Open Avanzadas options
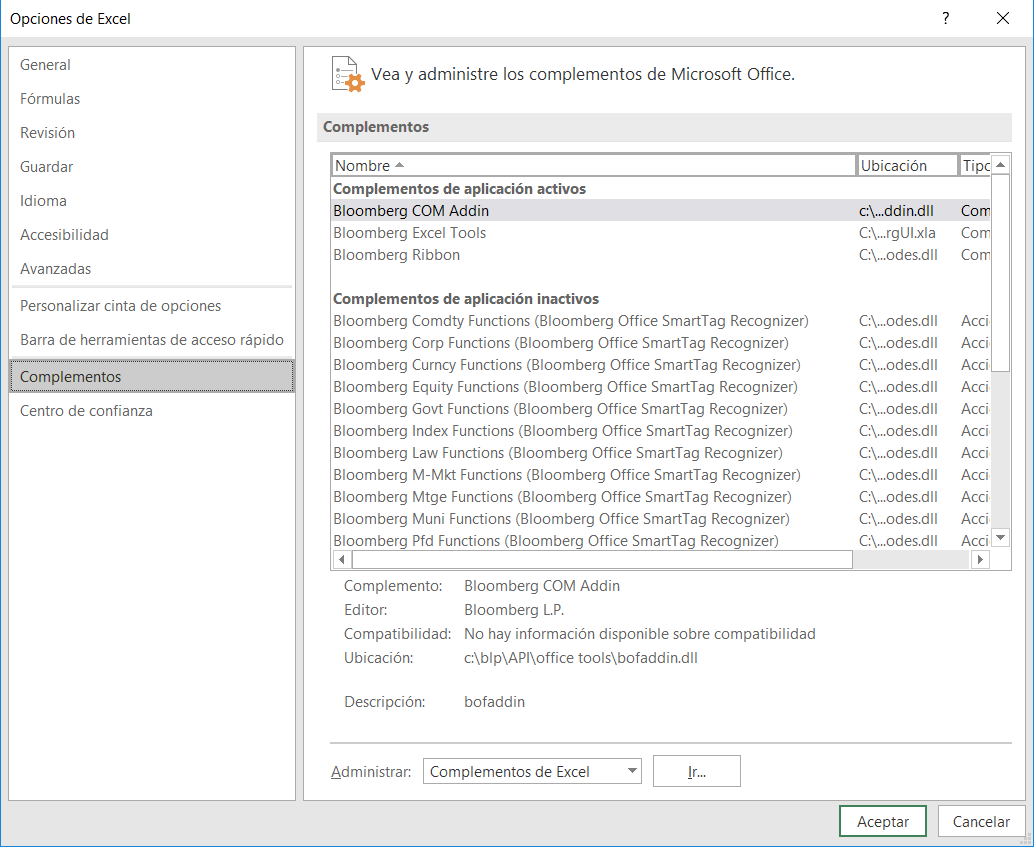Screen dimensions: 1034x847 152,268
